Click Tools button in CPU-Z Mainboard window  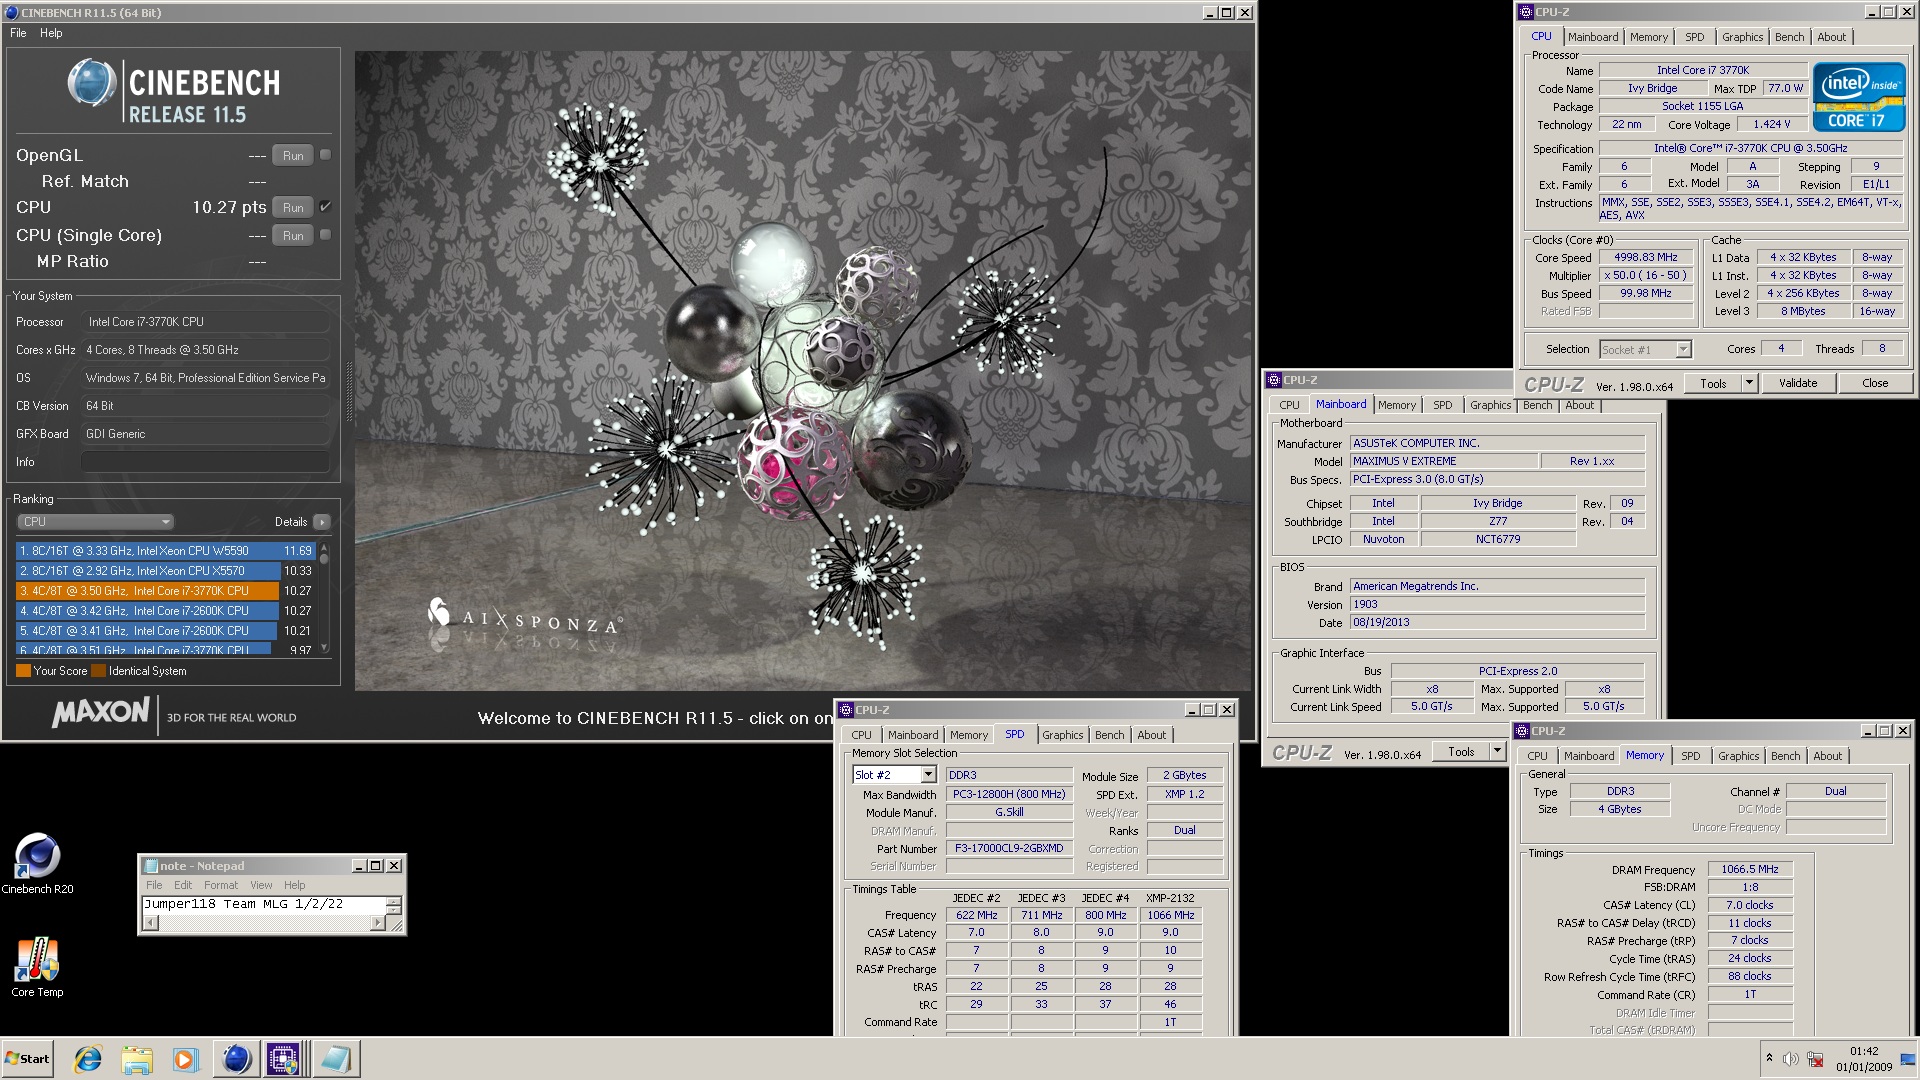(x=1461, y=752)
